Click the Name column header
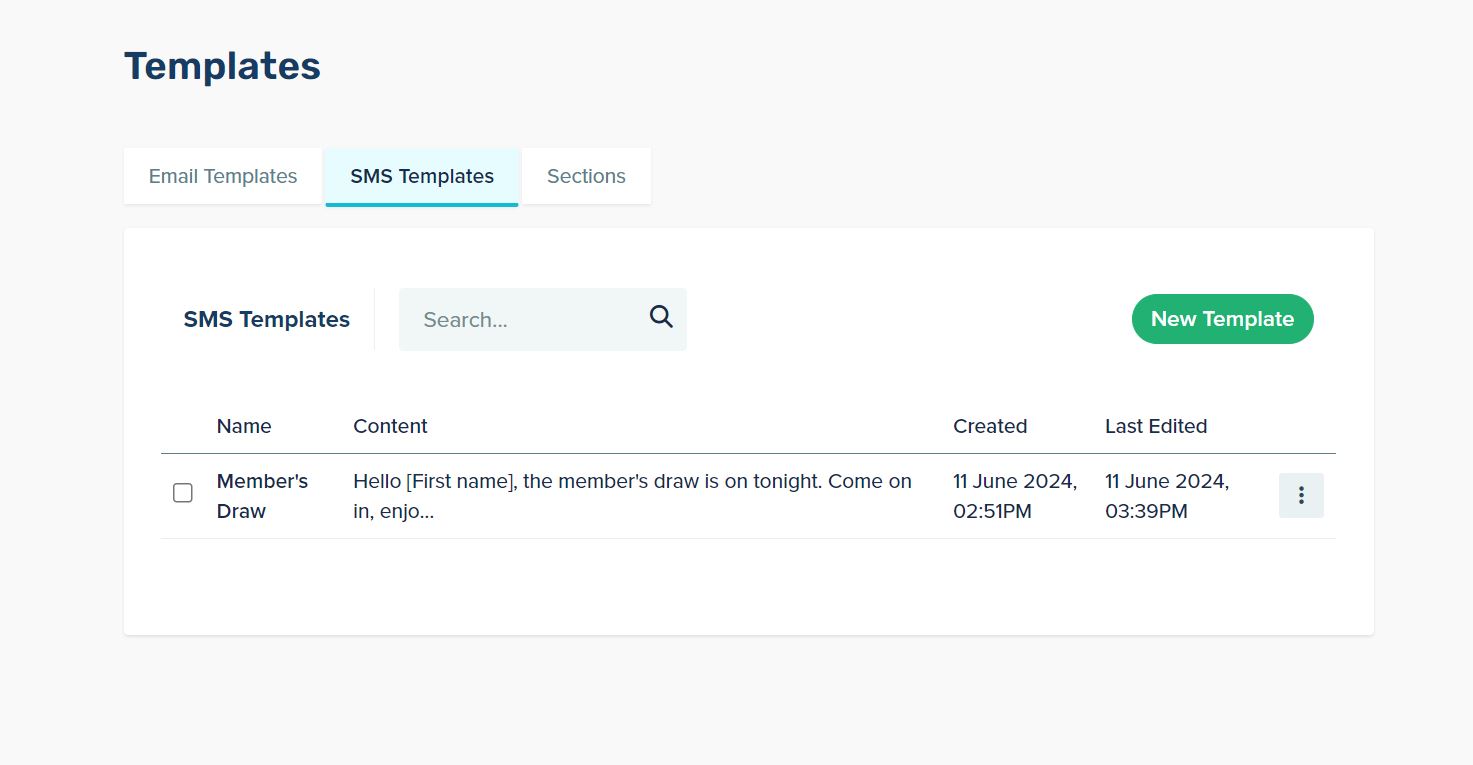Viewport: 1473px width, 765px height. point(243,426)
